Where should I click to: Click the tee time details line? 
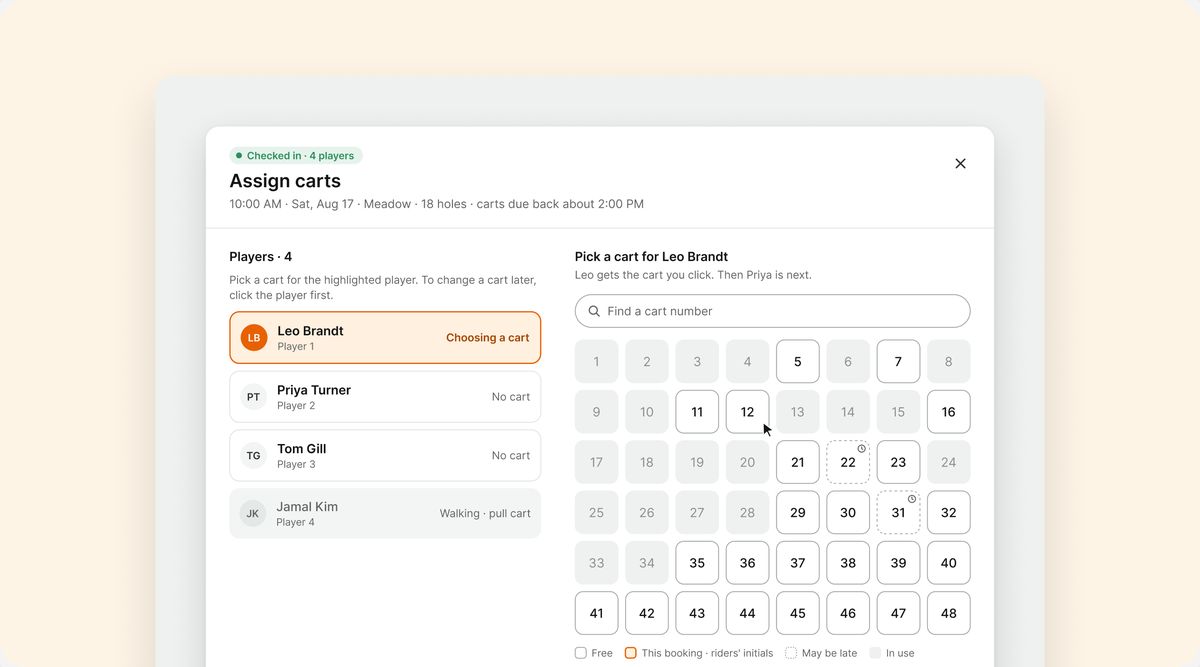pos(437,204)
